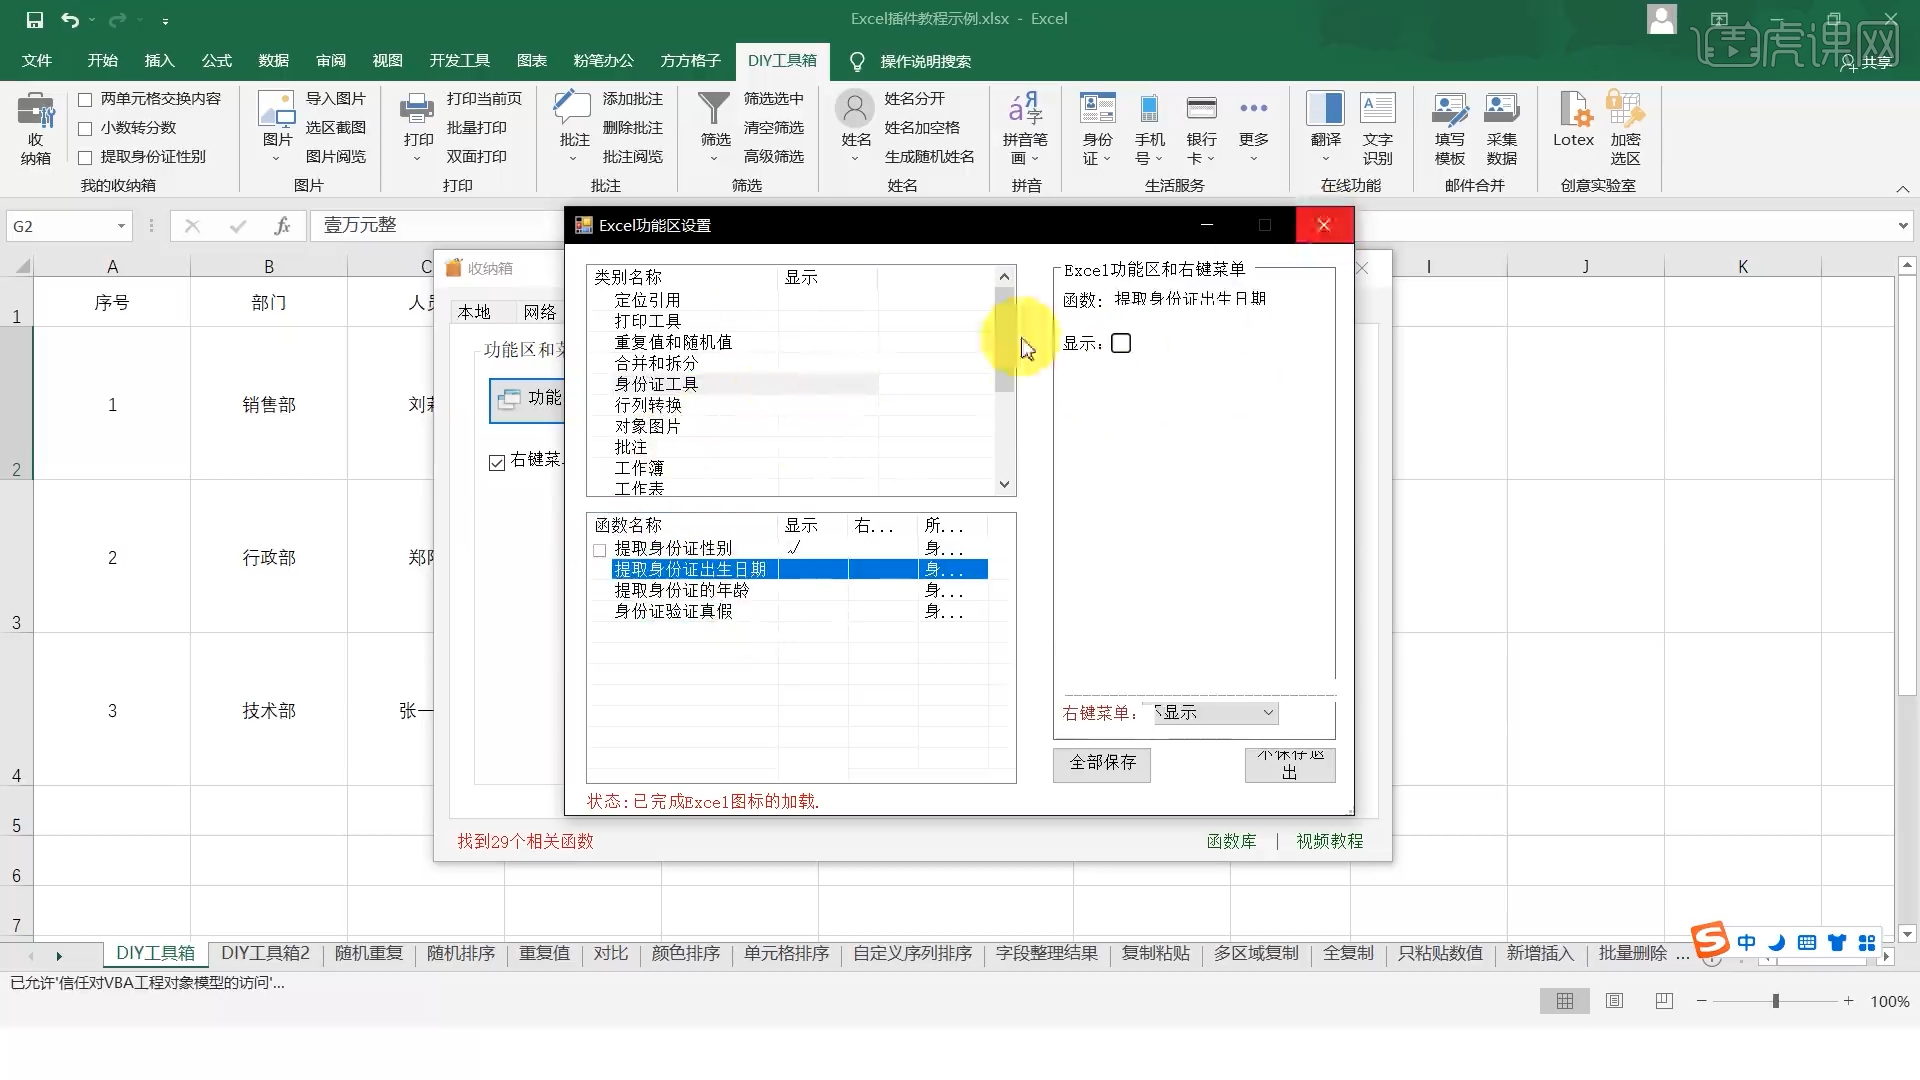Click 生成随机姓名 button
The height and width of the screenshot is (1080, 1920).
coord(929,157)
